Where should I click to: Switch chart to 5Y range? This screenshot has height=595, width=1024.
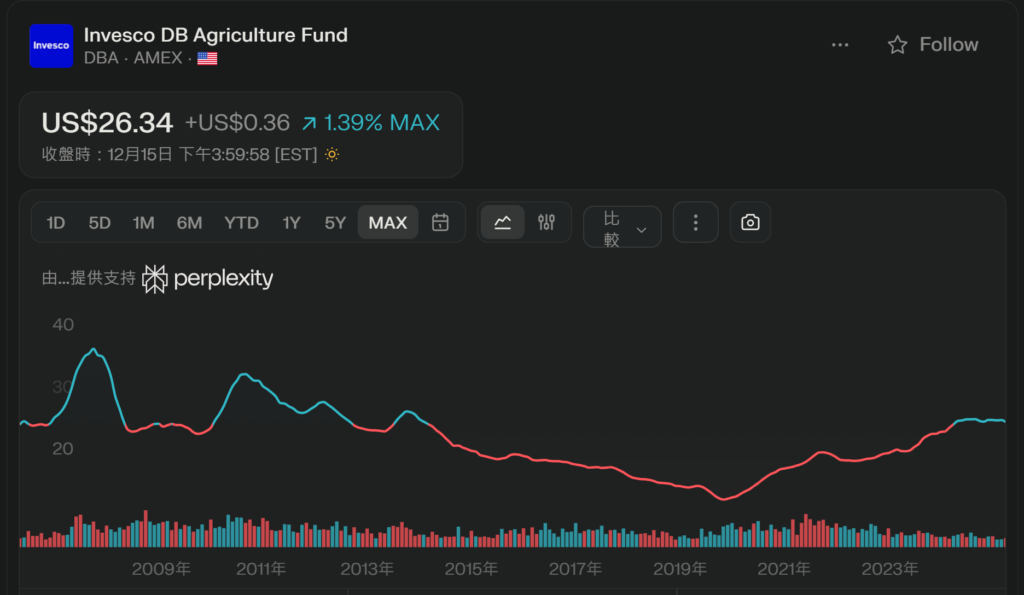(335, 223)
